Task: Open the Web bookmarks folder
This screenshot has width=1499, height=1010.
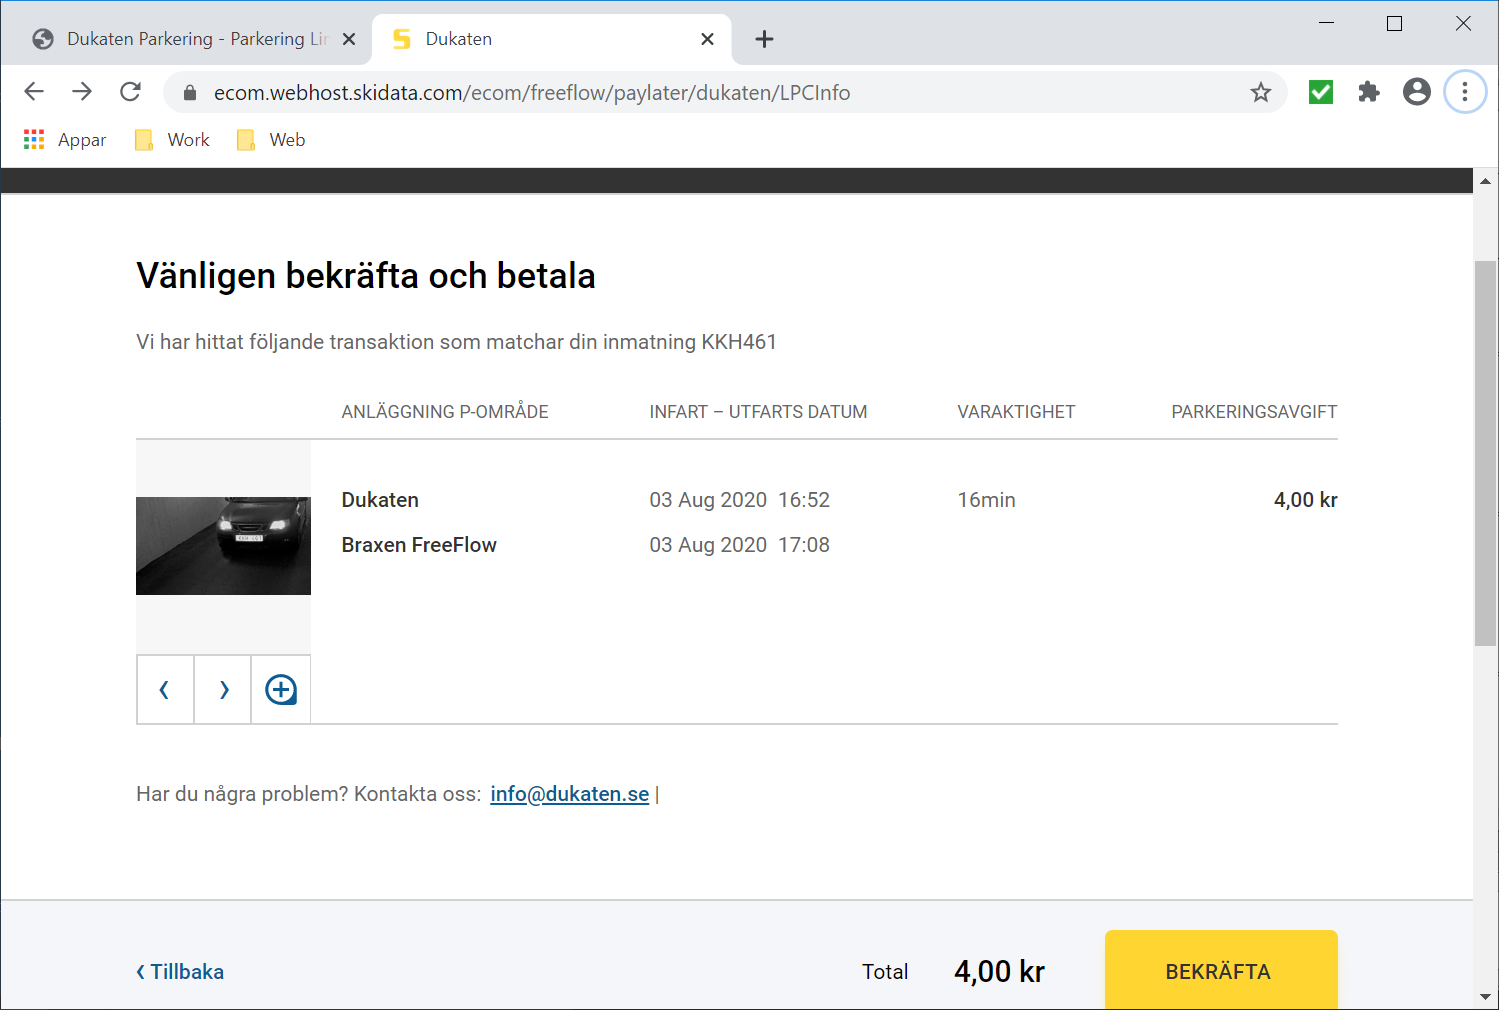Action: click(271, 140)
